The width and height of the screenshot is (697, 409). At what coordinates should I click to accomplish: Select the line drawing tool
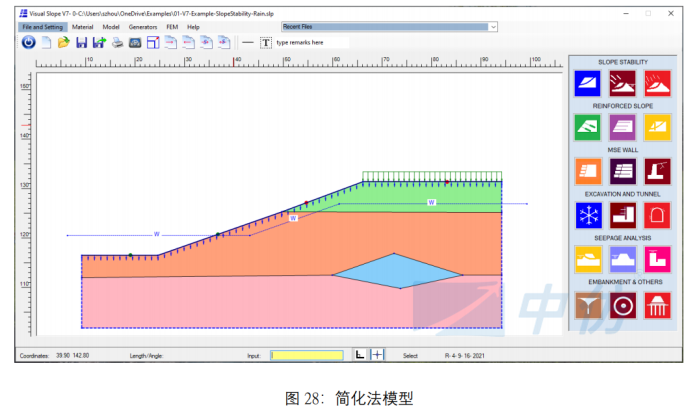(x=247, y=42)
